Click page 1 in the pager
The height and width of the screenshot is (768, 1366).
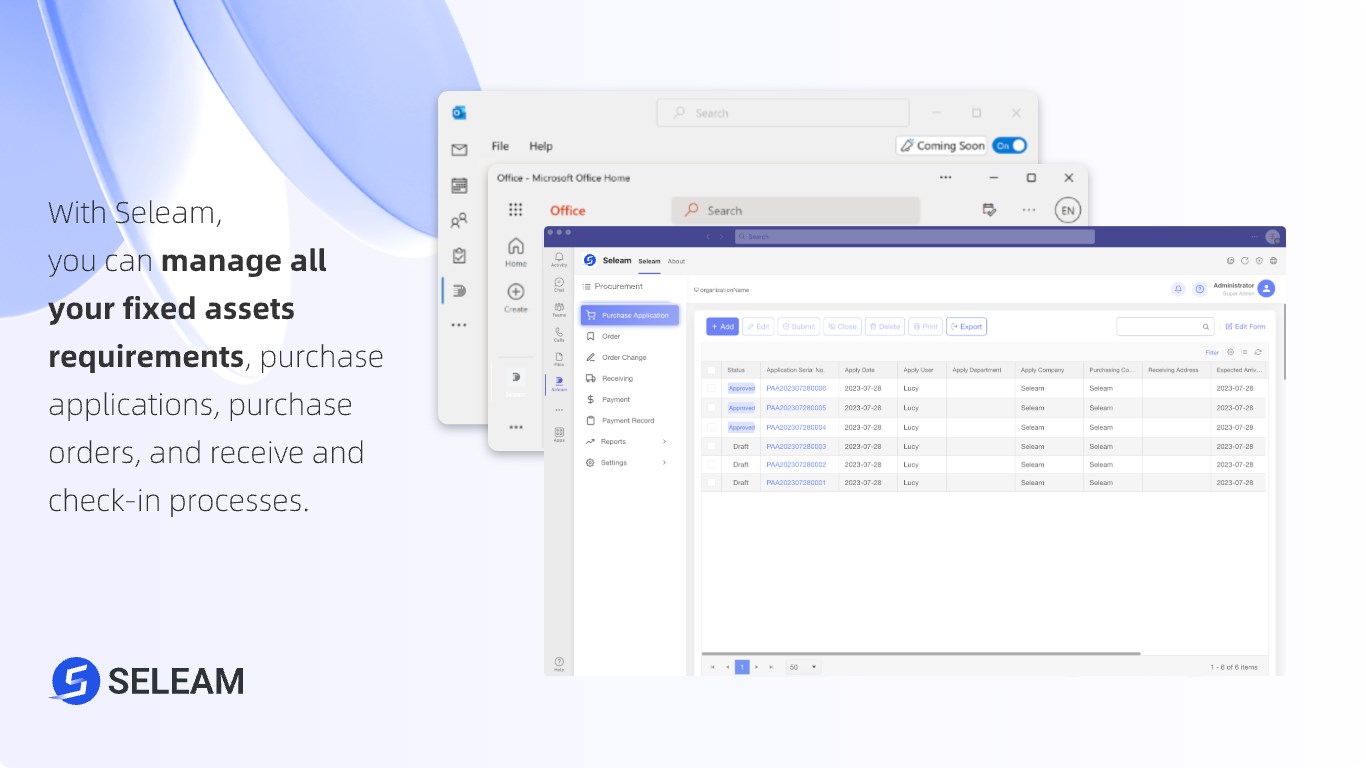pos(742,666)
